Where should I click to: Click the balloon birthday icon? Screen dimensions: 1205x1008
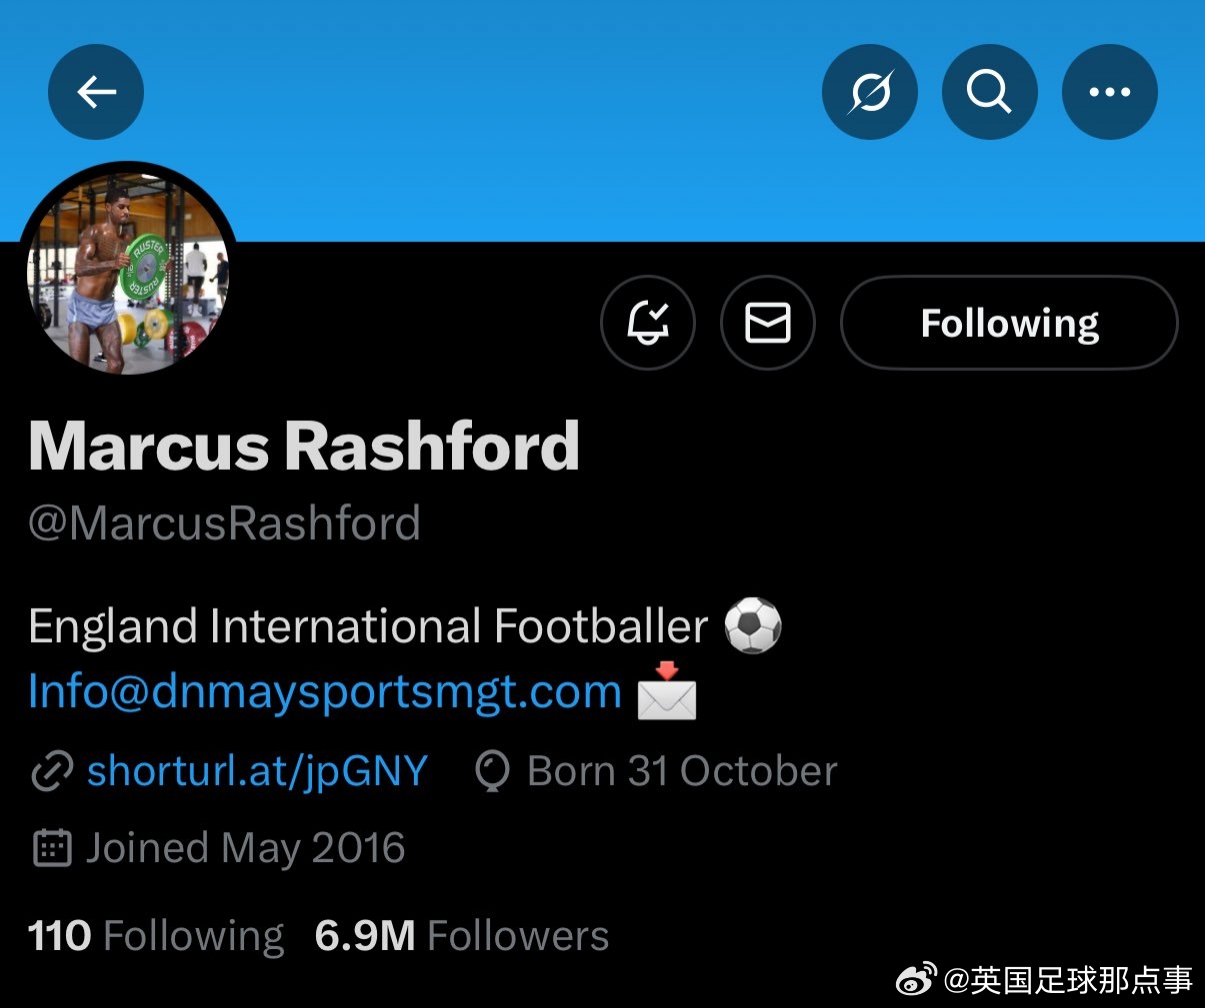(x=492, y=772)
